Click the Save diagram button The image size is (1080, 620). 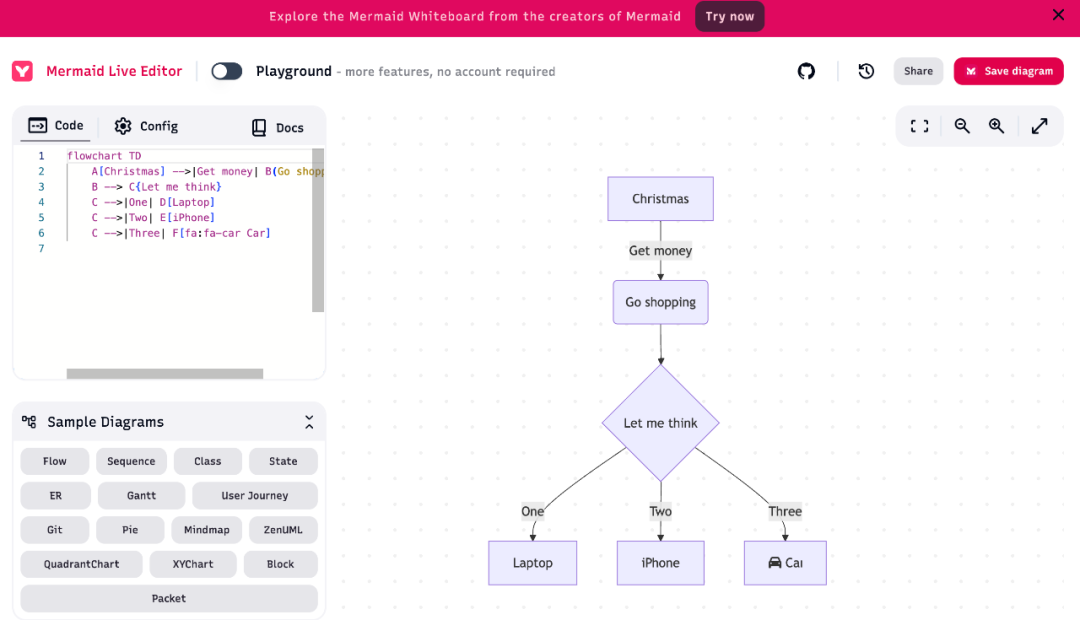point(1008,71)
